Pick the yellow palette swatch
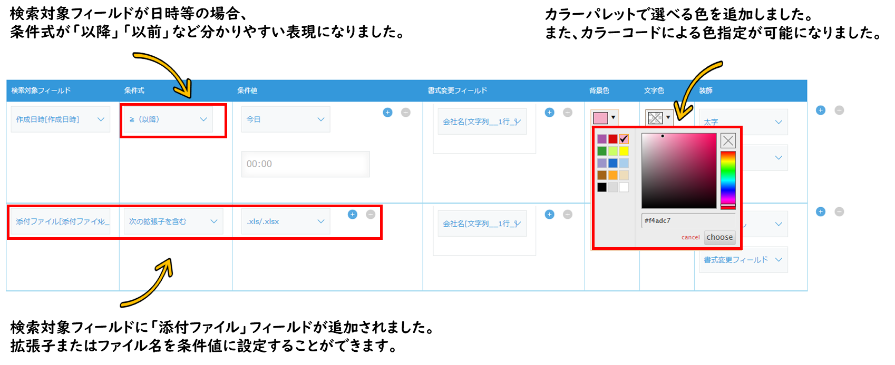 [624, 151]
